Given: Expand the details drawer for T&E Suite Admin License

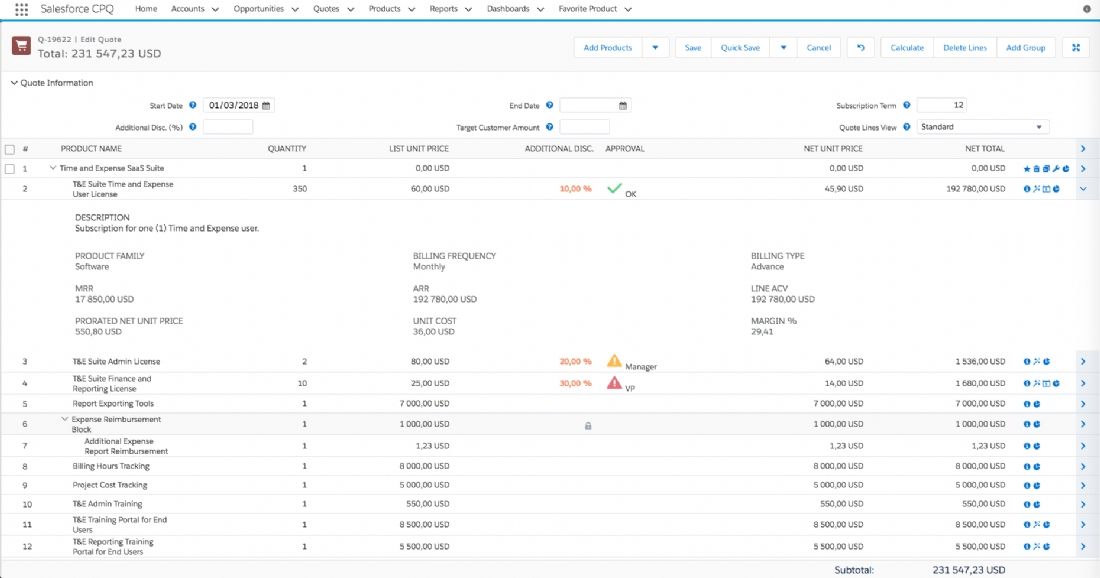Looking at the screenshot, I should pos(1083,362).
